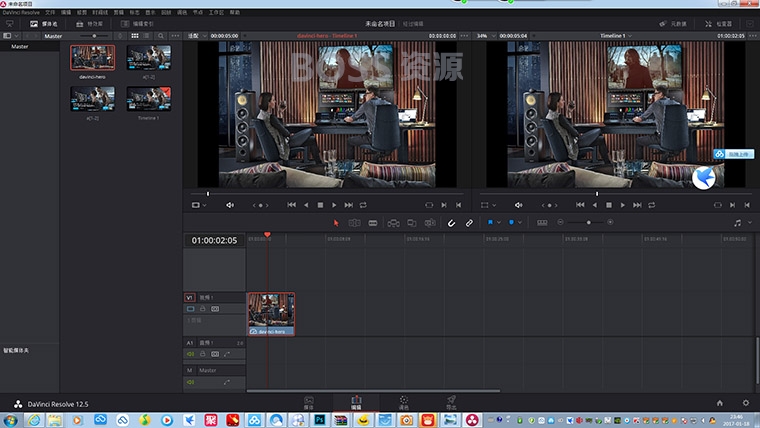Open the Inspector panel button at top-right

(x=719, y=24)
